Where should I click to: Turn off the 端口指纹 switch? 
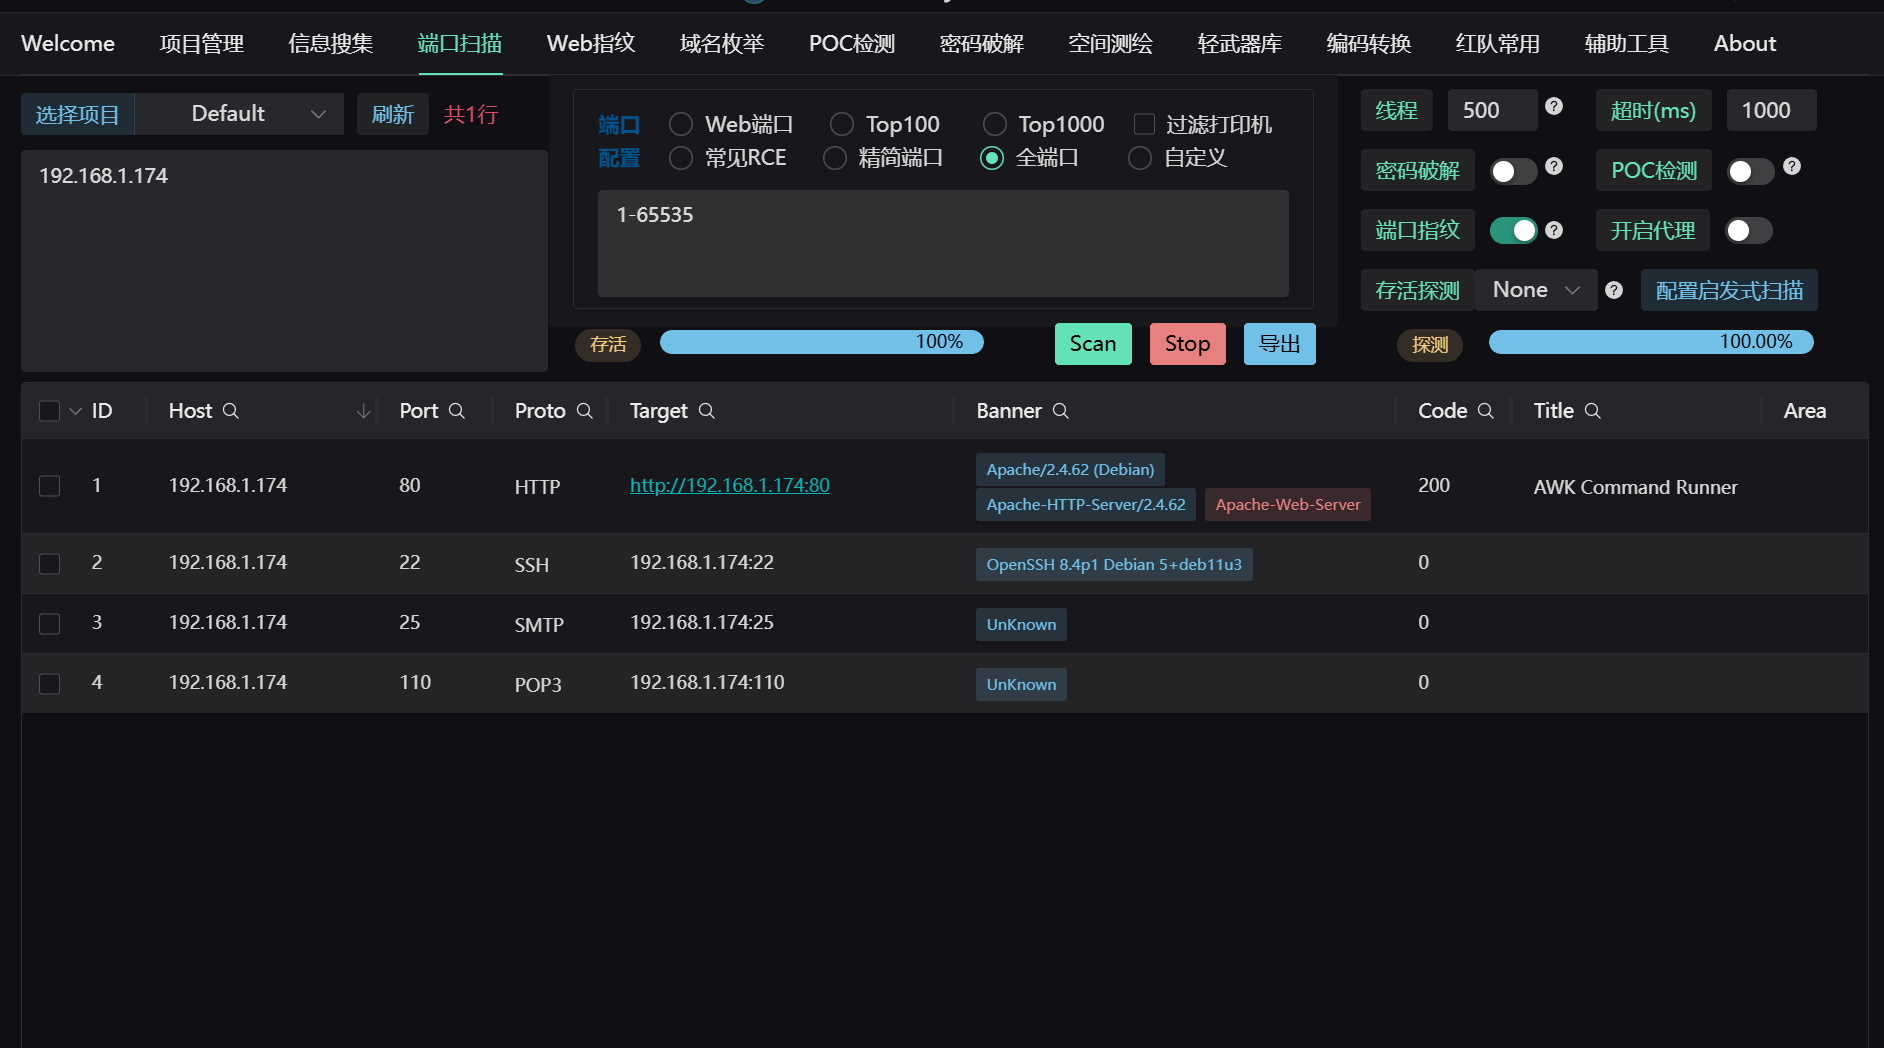click(1514, 231)
